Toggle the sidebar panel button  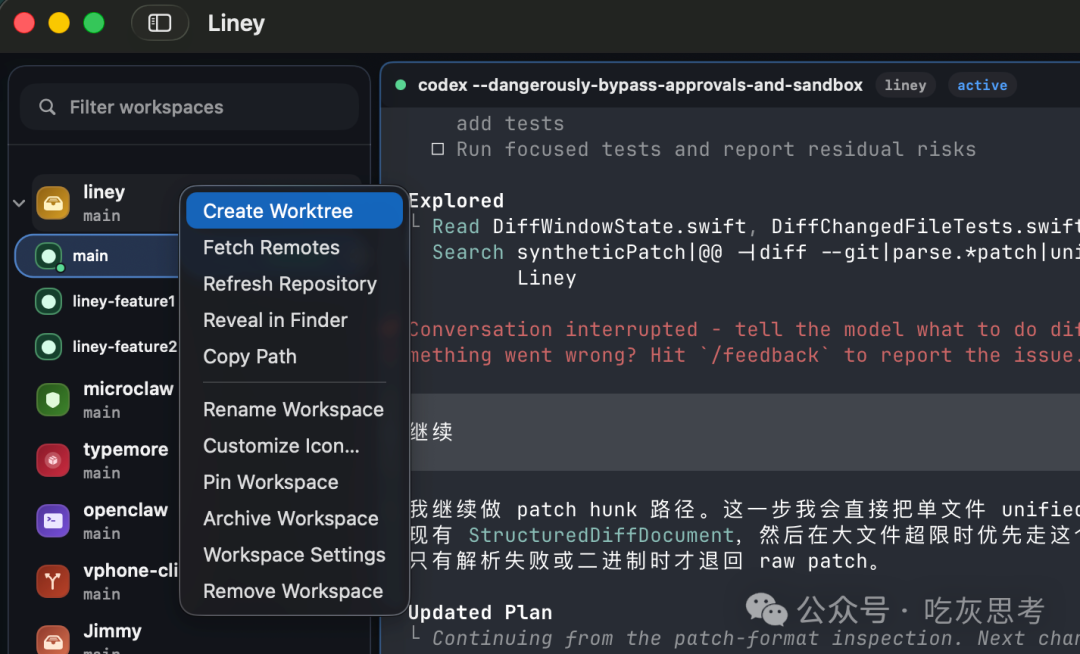pos(160,23)
